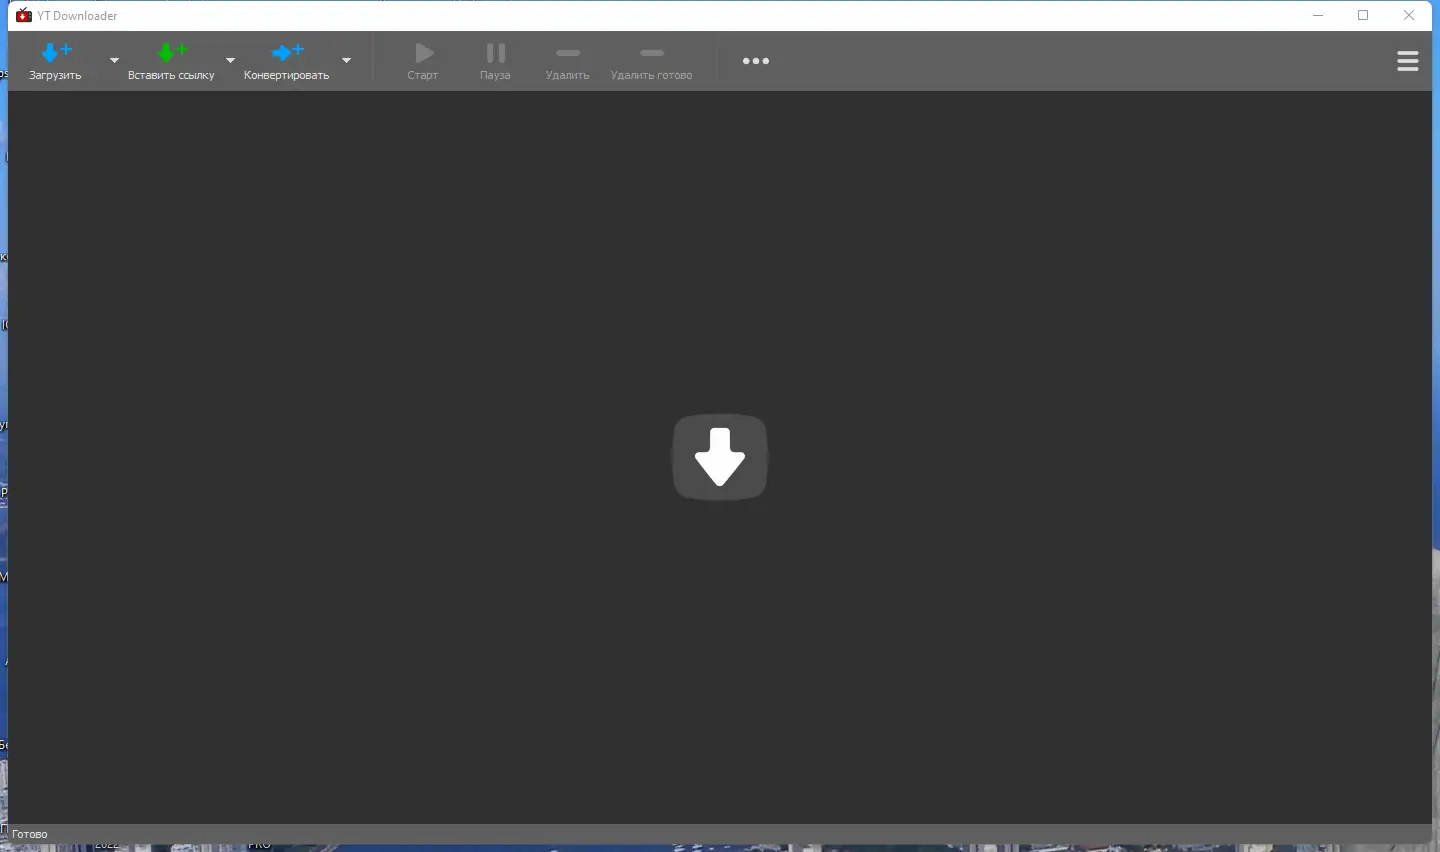This screenshot has width=1440, height=852.
Task: Expand the dropdown next to Загрузить
Action: [114, 60]
